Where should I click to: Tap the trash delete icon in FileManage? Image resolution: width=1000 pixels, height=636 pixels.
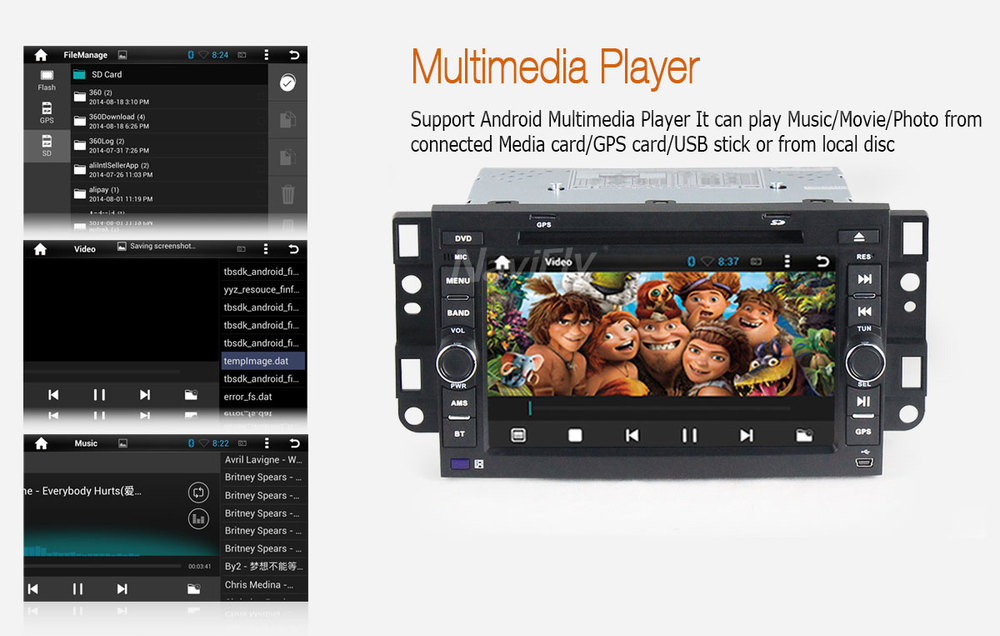pos(287,193)
